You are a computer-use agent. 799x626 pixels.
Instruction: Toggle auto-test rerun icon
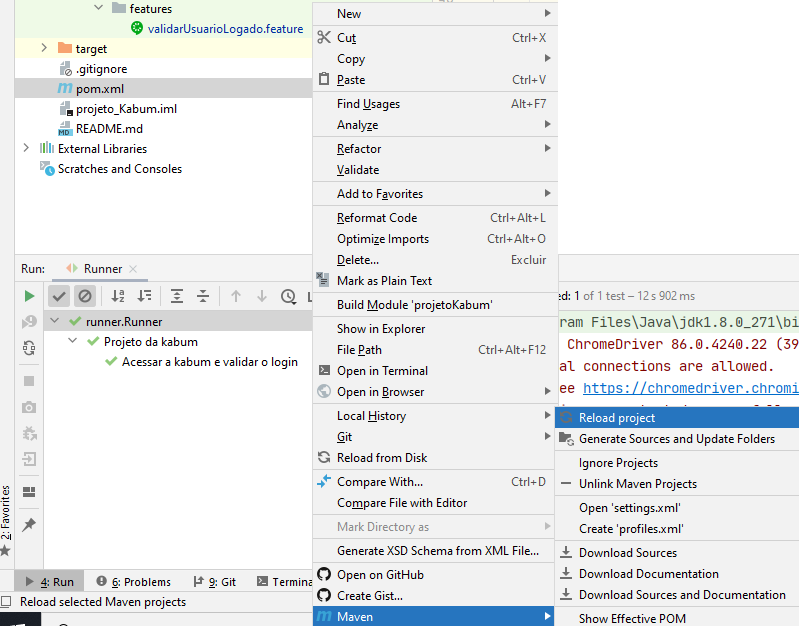coord(29,348)
